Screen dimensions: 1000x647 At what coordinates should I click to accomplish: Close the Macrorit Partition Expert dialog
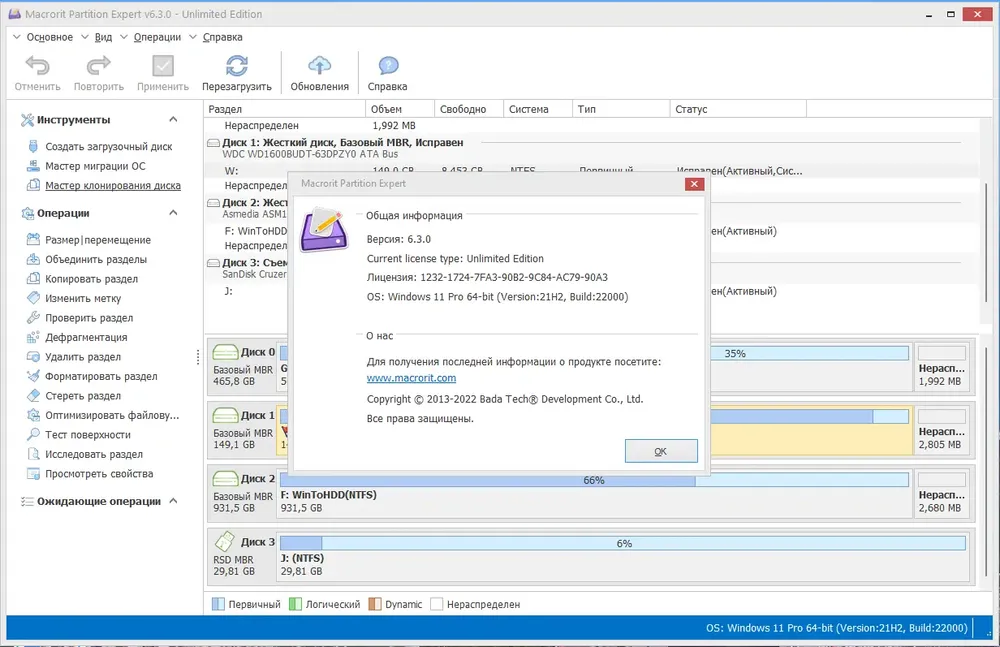(x=694, y=184)
